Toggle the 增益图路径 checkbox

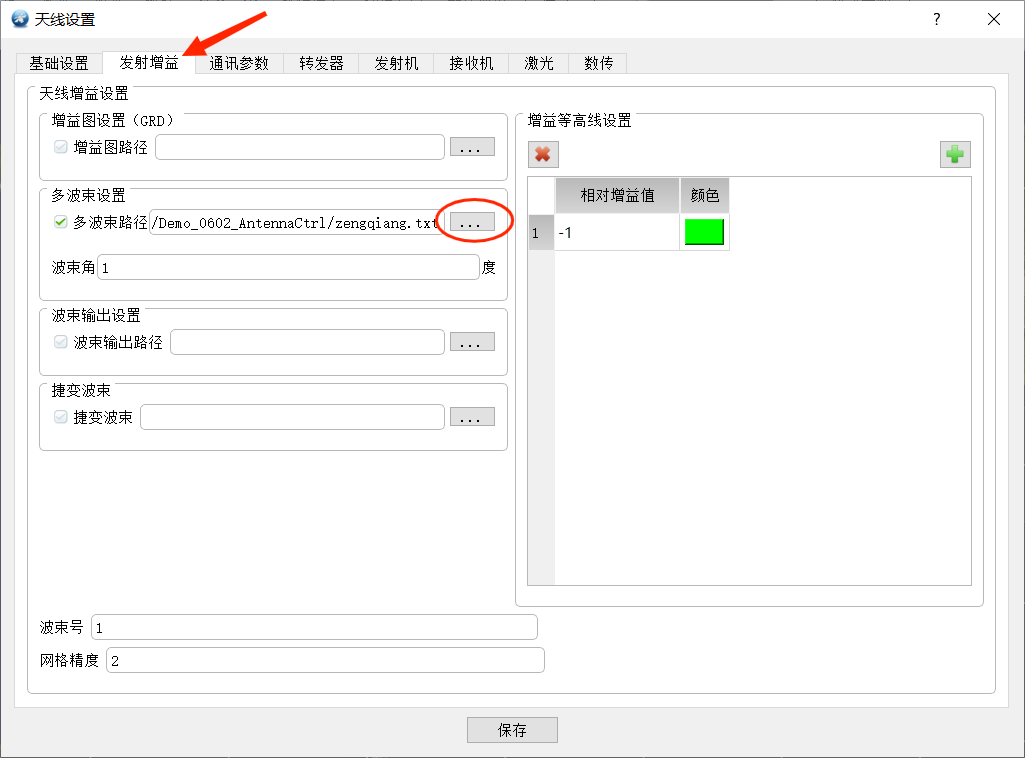pos(61,147)
